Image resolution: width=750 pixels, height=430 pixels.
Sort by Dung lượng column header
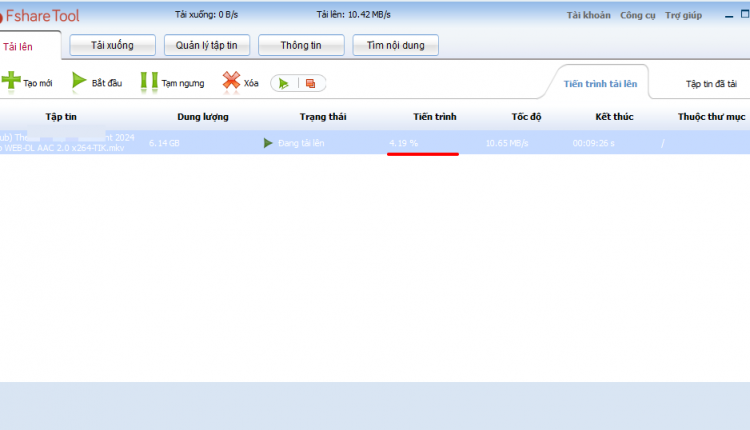point(203,117)
